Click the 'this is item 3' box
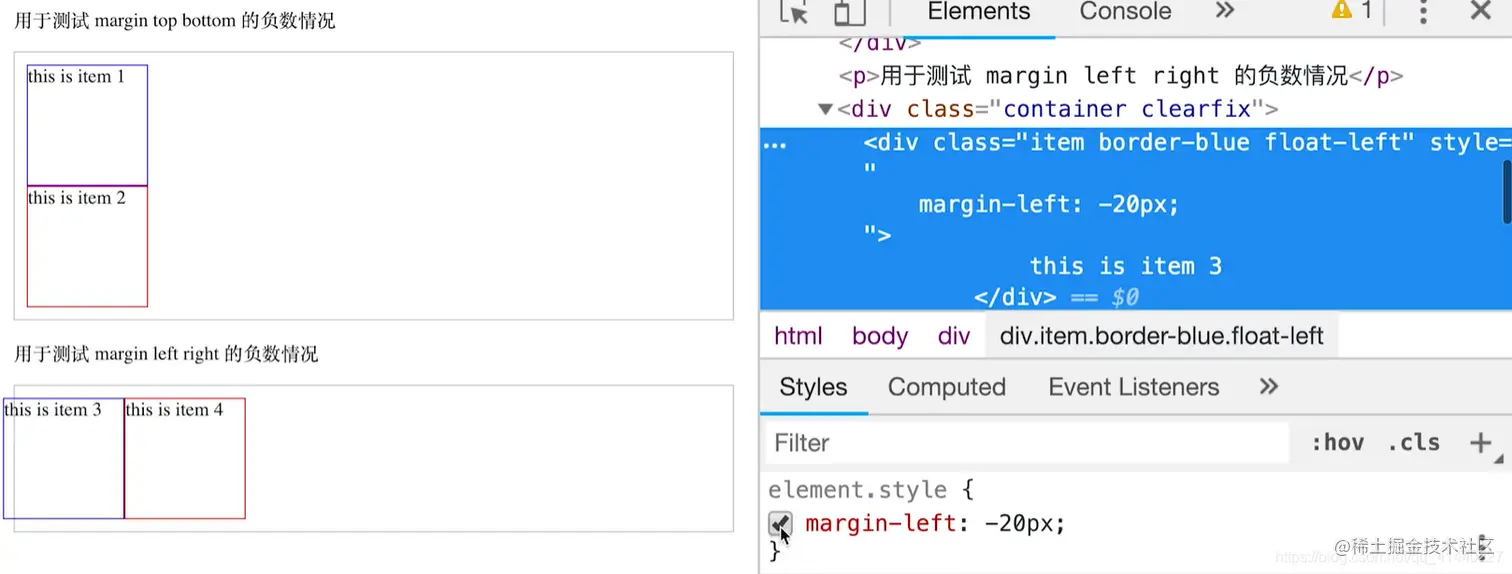 click(x=63, y=458)
